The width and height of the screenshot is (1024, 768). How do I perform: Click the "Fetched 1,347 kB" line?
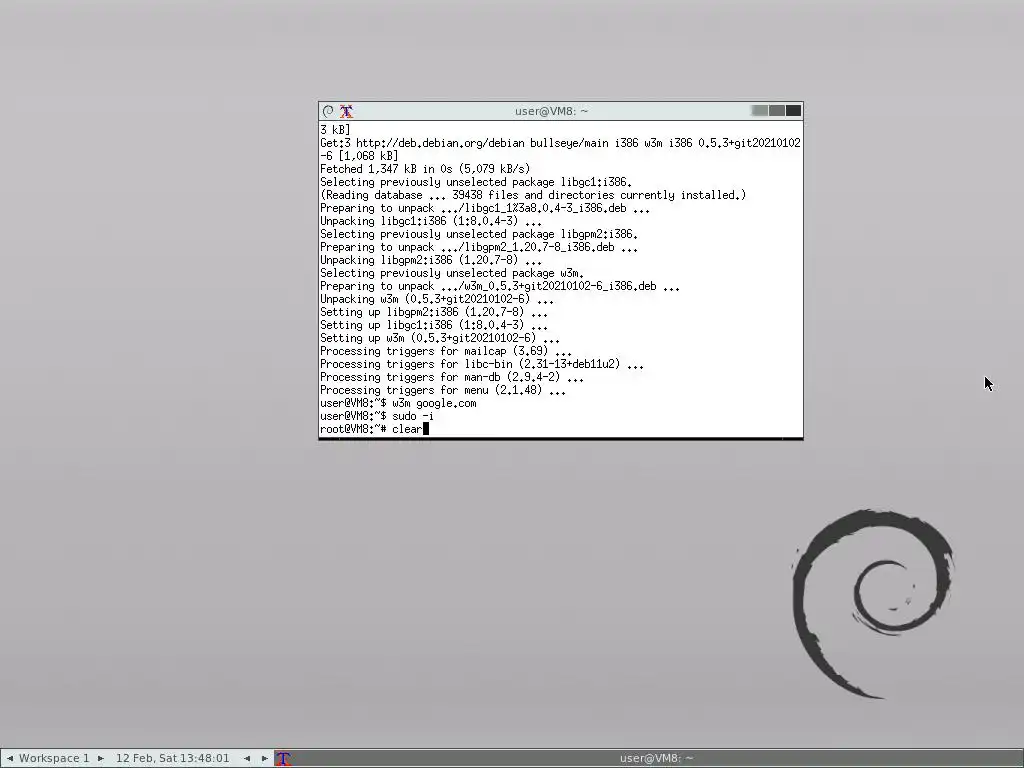tap(425, 169)
